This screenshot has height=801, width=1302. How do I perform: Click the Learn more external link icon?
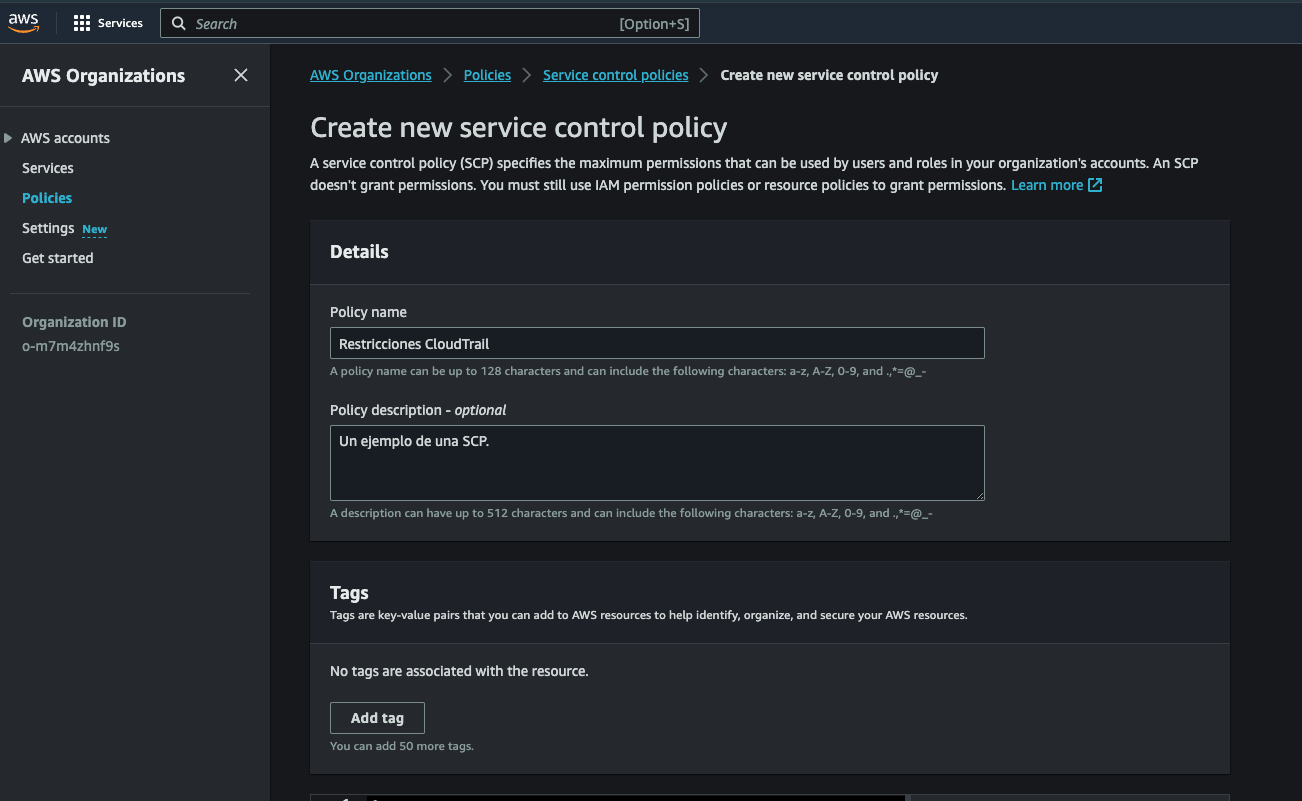pos(1095,185)
